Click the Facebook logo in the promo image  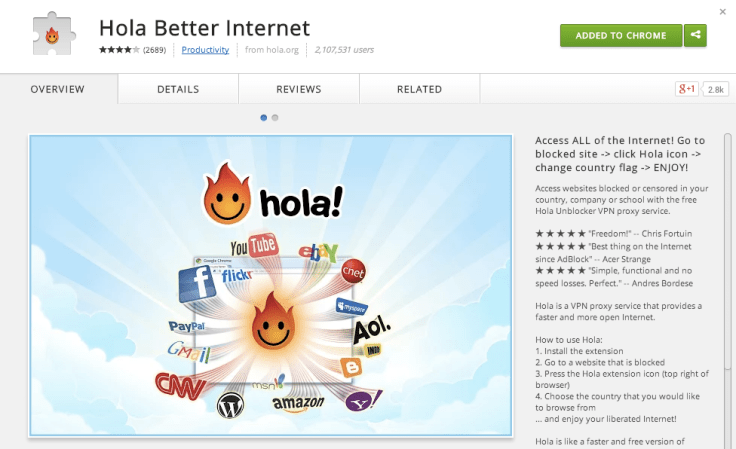click(x=197, y=283)
